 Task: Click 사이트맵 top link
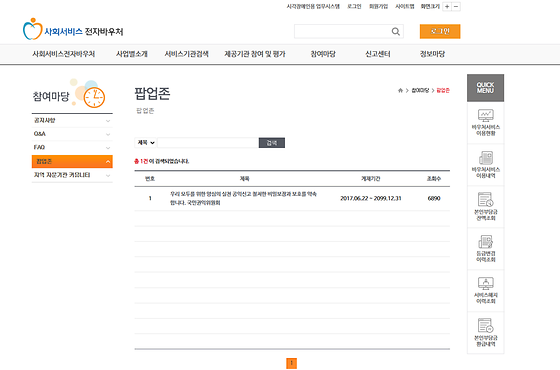405,6
